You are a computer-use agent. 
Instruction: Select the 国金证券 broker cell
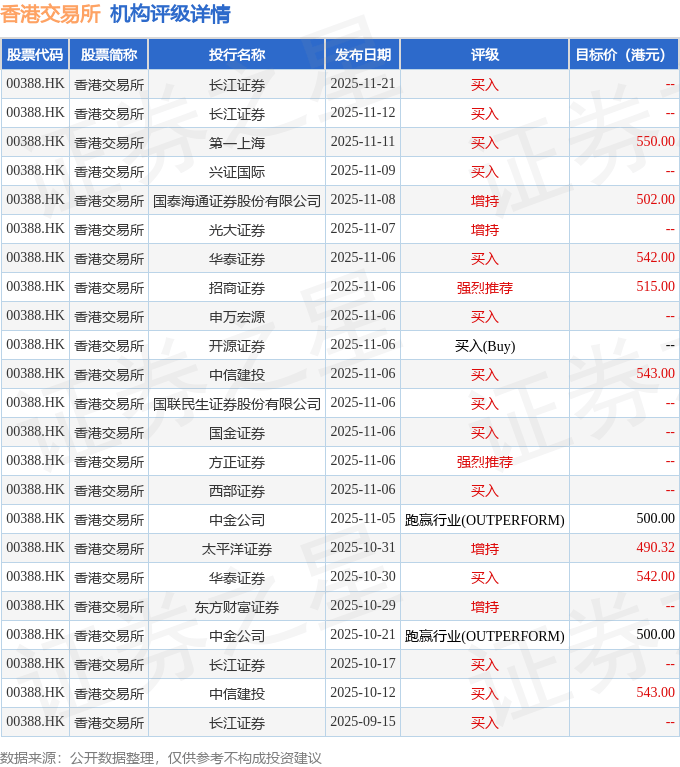tap(237, 433)
